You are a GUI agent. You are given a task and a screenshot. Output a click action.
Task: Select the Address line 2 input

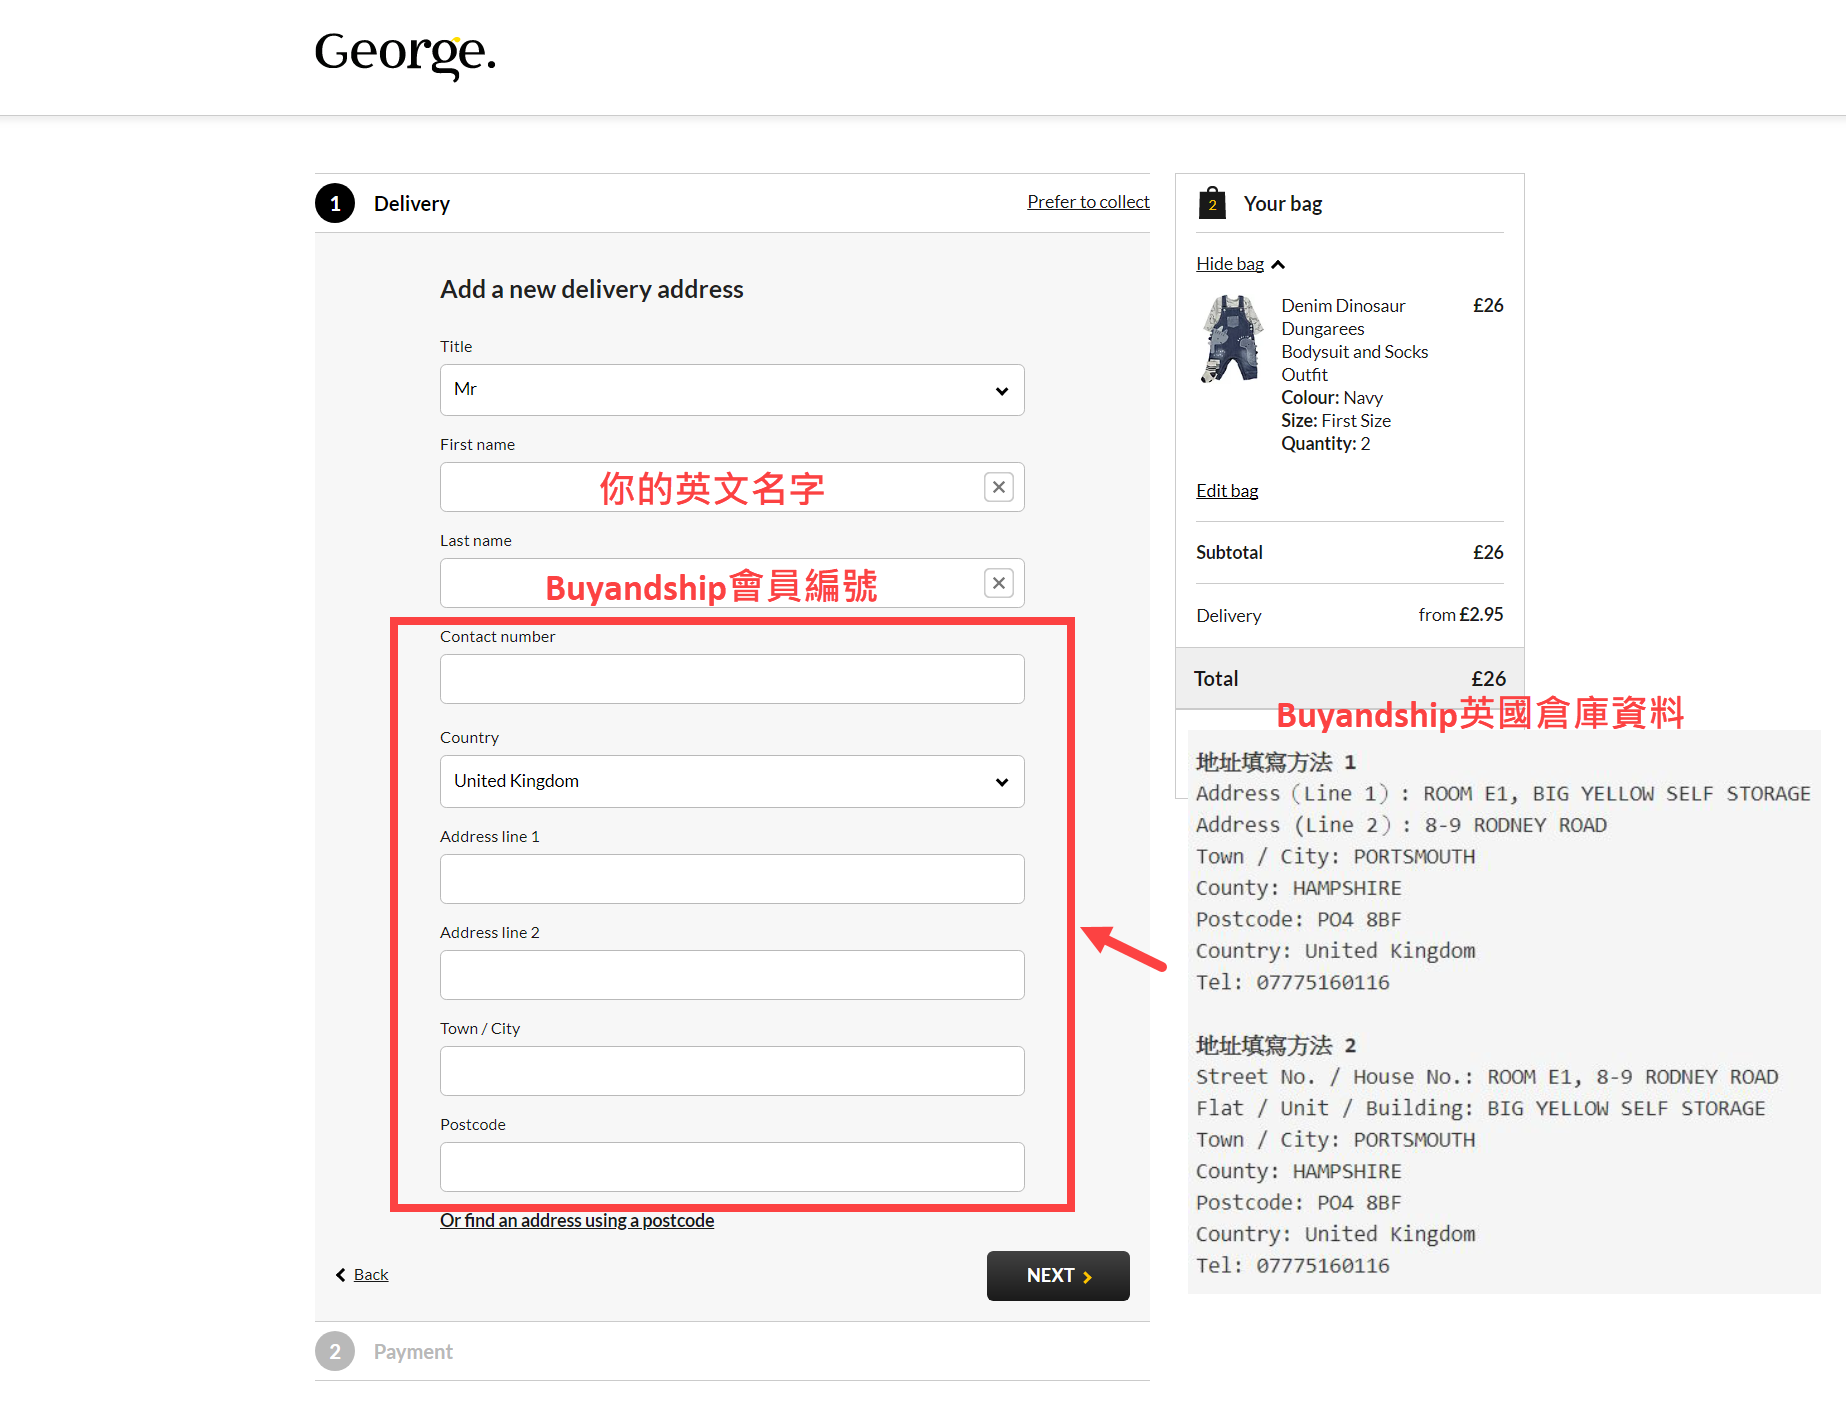[732, 975]
